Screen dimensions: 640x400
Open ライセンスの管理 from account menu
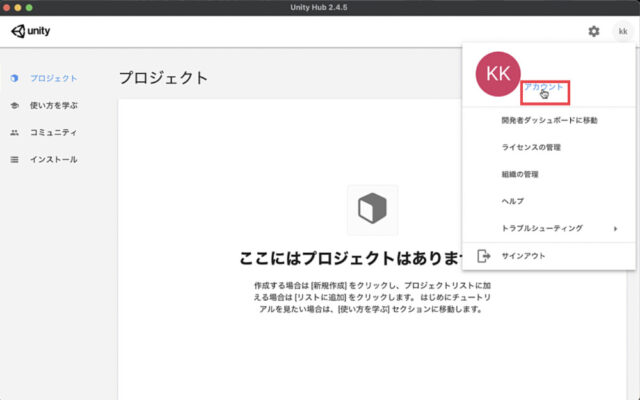[x=531, y=147]
